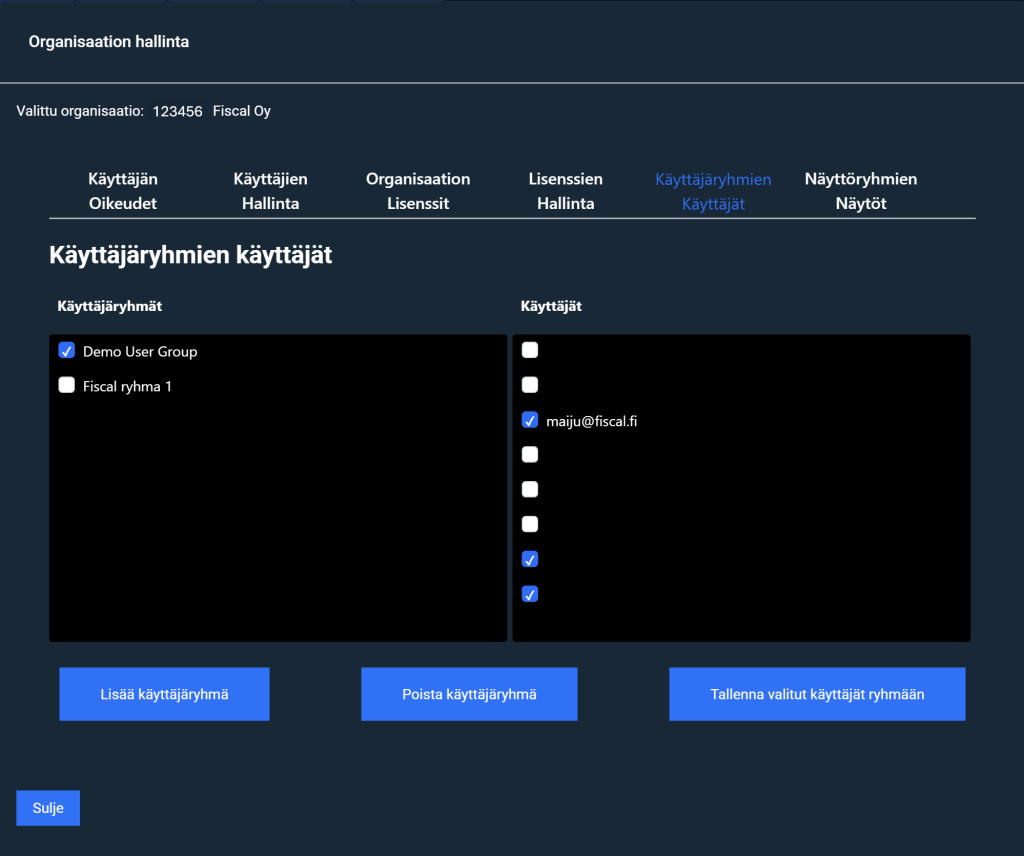Tick the unchecked box directly below maiju@fiscal.fi
The height and width of the screenshot is (856, 1024).
(530, 455)
